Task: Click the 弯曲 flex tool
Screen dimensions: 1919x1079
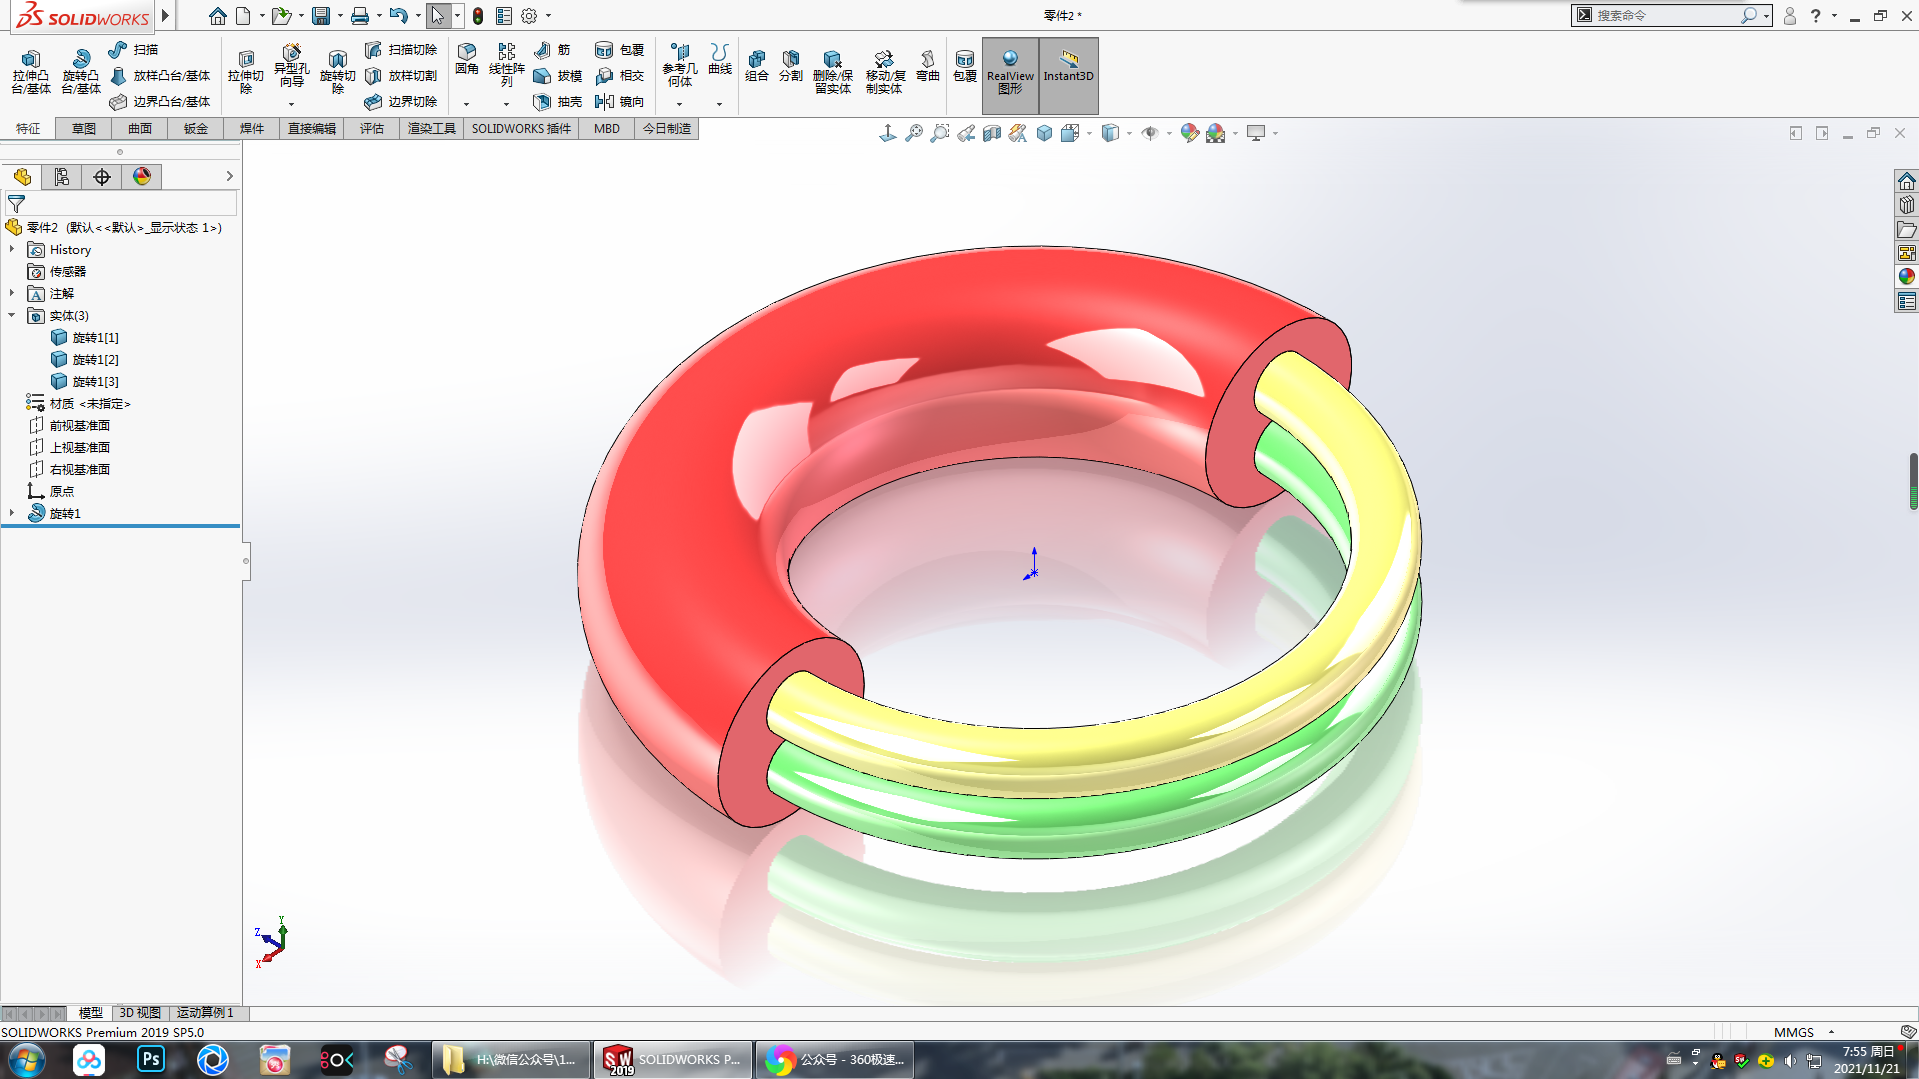Action: tap(927, 65)
